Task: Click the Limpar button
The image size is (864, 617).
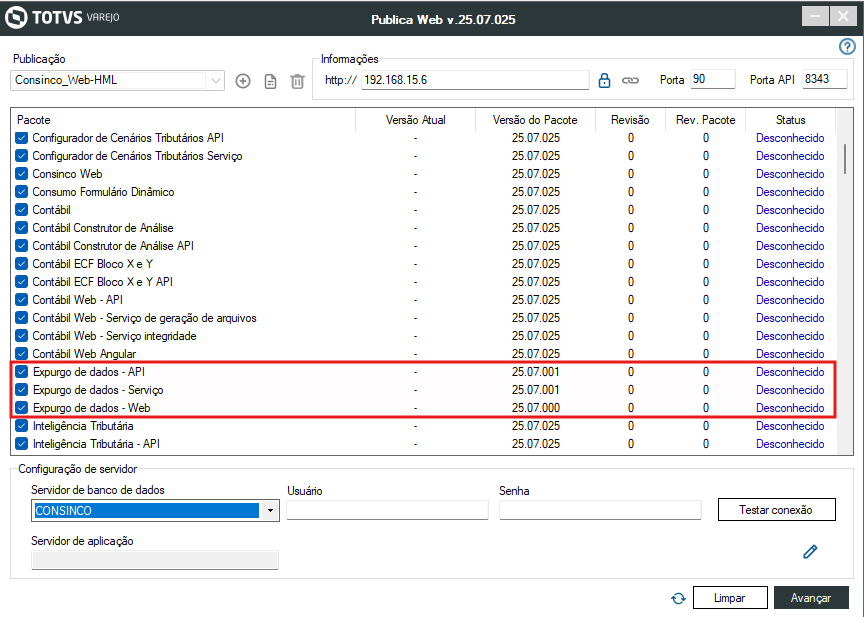Action: [x=730, y=598]
